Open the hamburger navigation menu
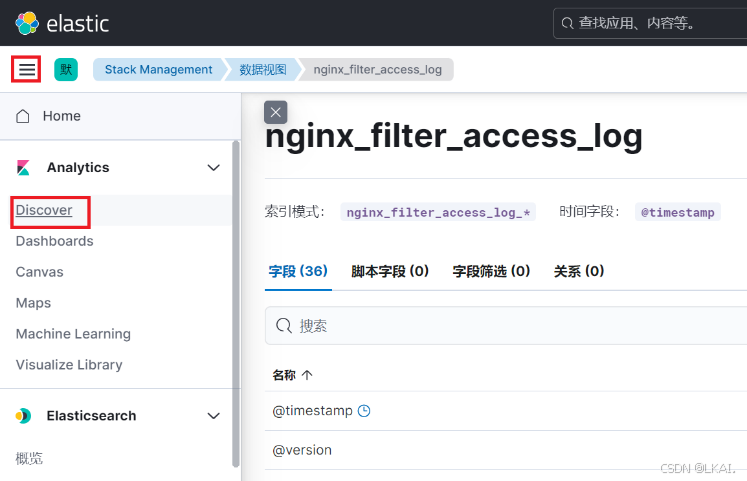This screenshot has height=481, width=747. (27, 70)
